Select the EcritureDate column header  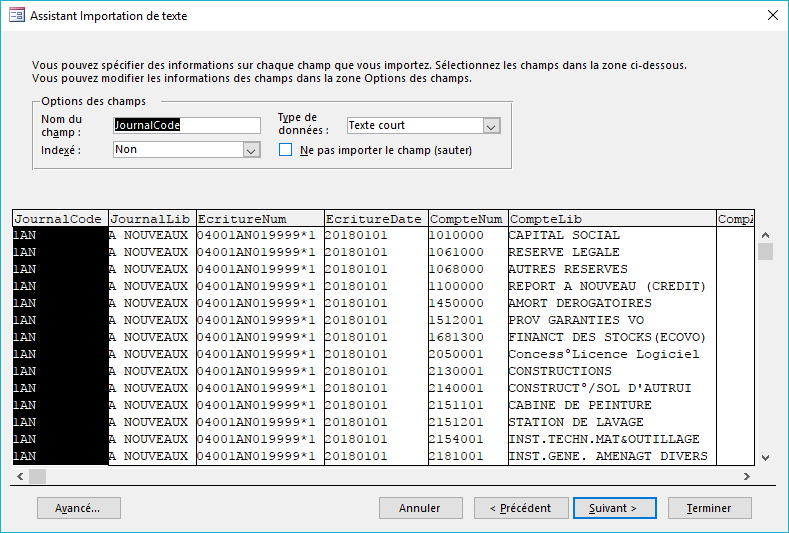(x=376, y=219)
